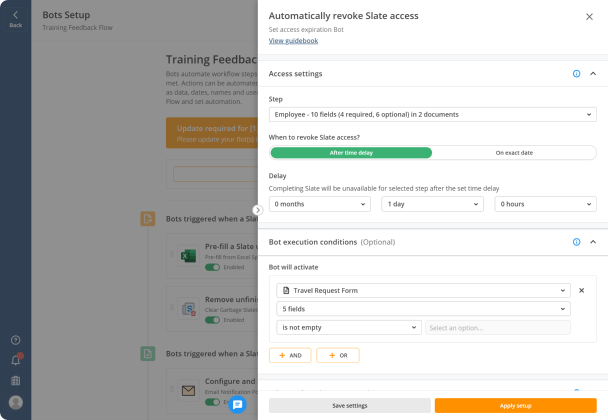This screenshot has height=420, width=608.
Task: Click the 'Select an option...' field
Action: coord(498,328)
